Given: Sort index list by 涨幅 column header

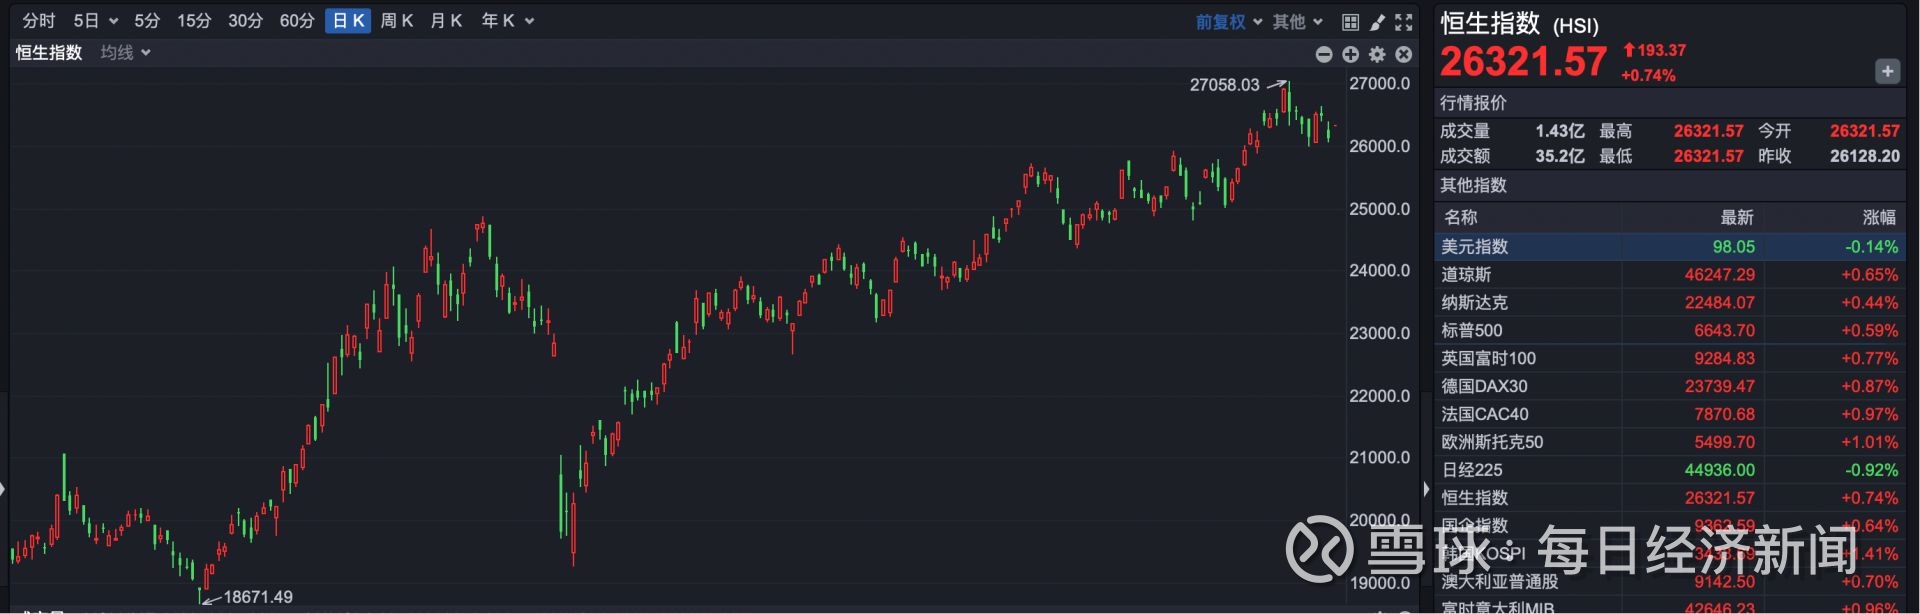Looking at the screenshot, I should [1879, 217].
